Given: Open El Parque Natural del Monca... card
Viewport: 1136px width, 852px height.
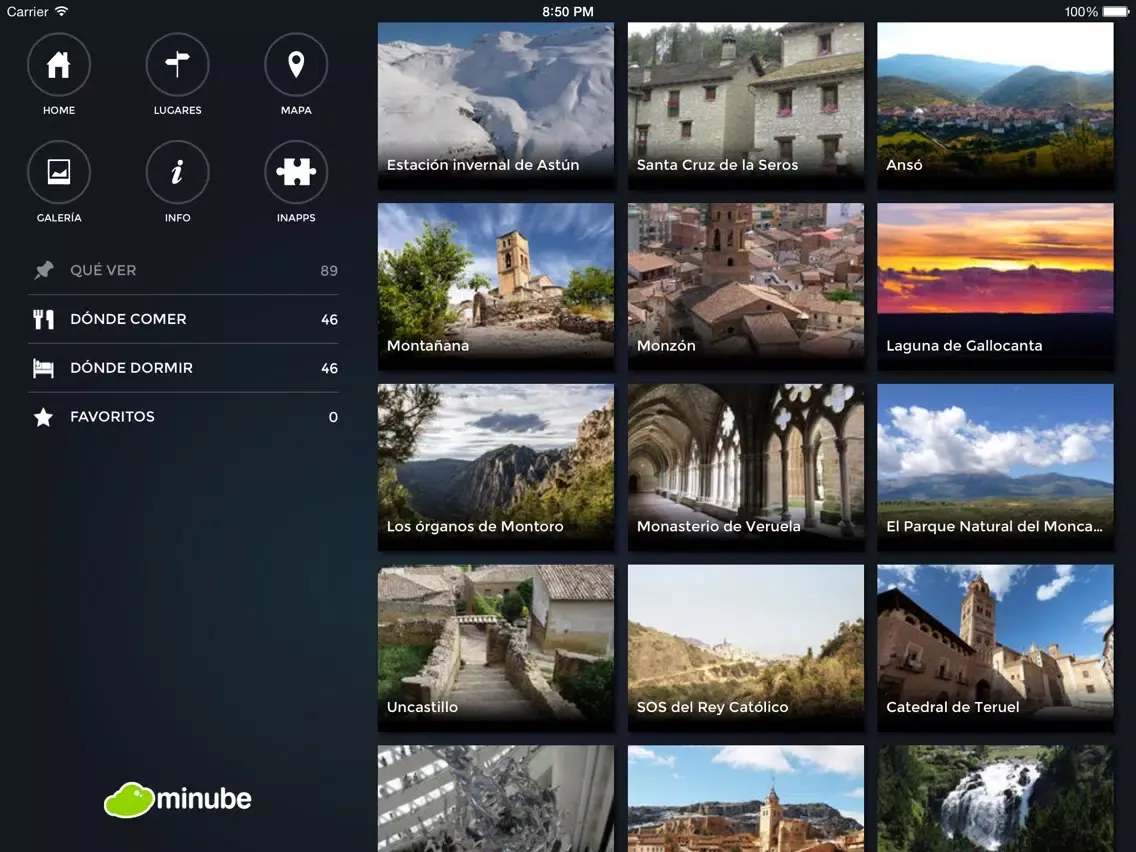Looking at the screenshot, I should (x=995, y=467).
